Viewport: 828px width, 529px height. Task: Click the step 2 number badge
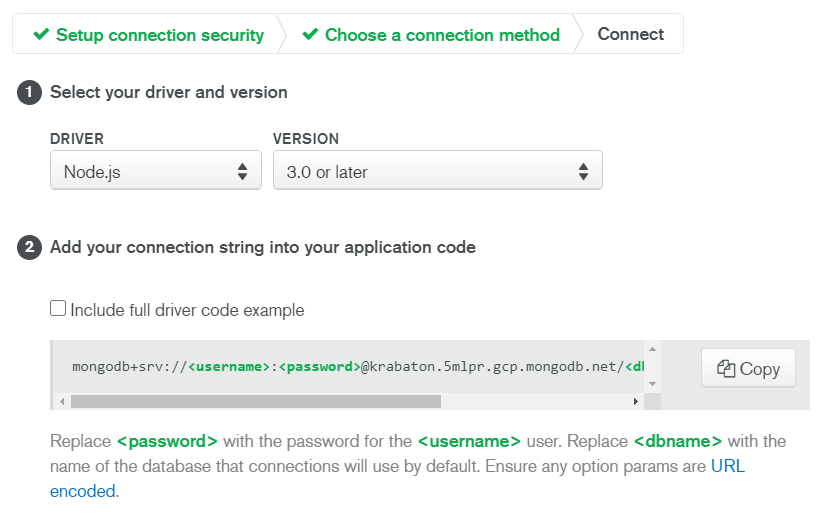tap(29, 248)
